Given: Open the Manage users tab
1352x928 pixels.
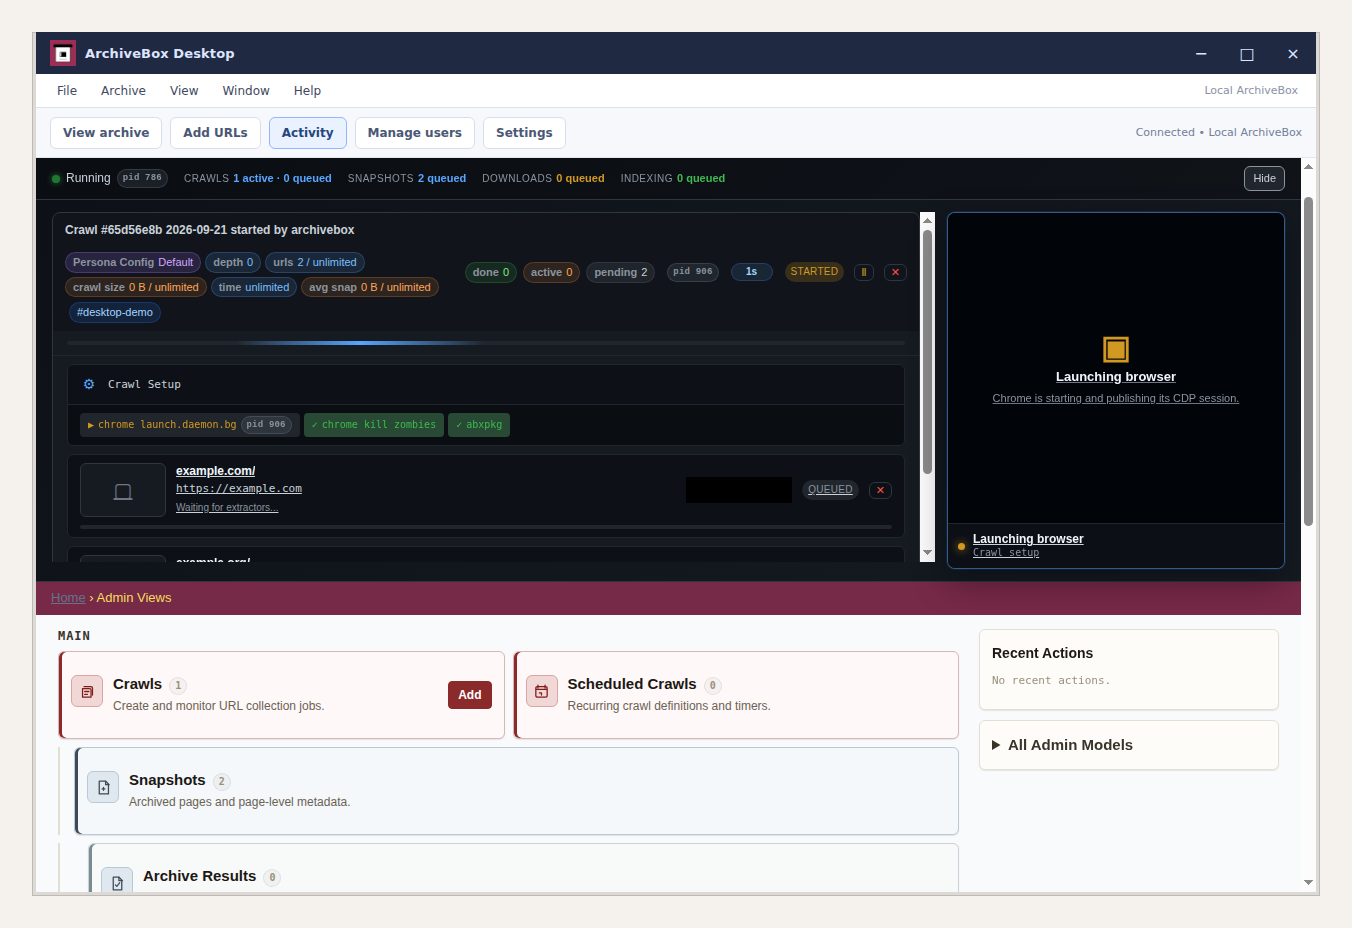Looking at the screenshot, I should (415, 133).
